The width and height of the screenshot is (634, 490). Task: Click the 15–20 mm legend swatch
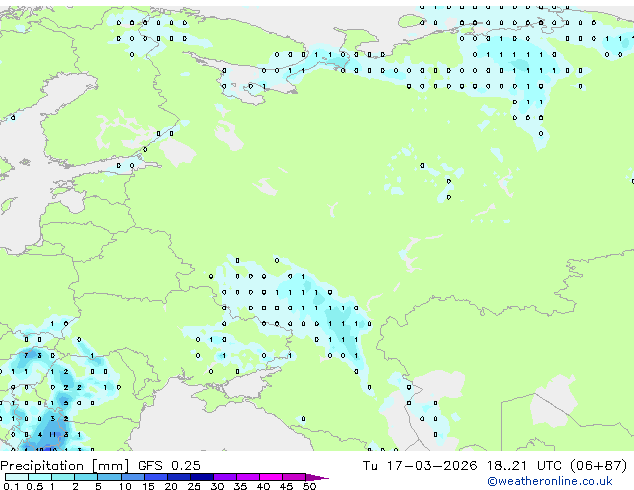tap(155, 477)
